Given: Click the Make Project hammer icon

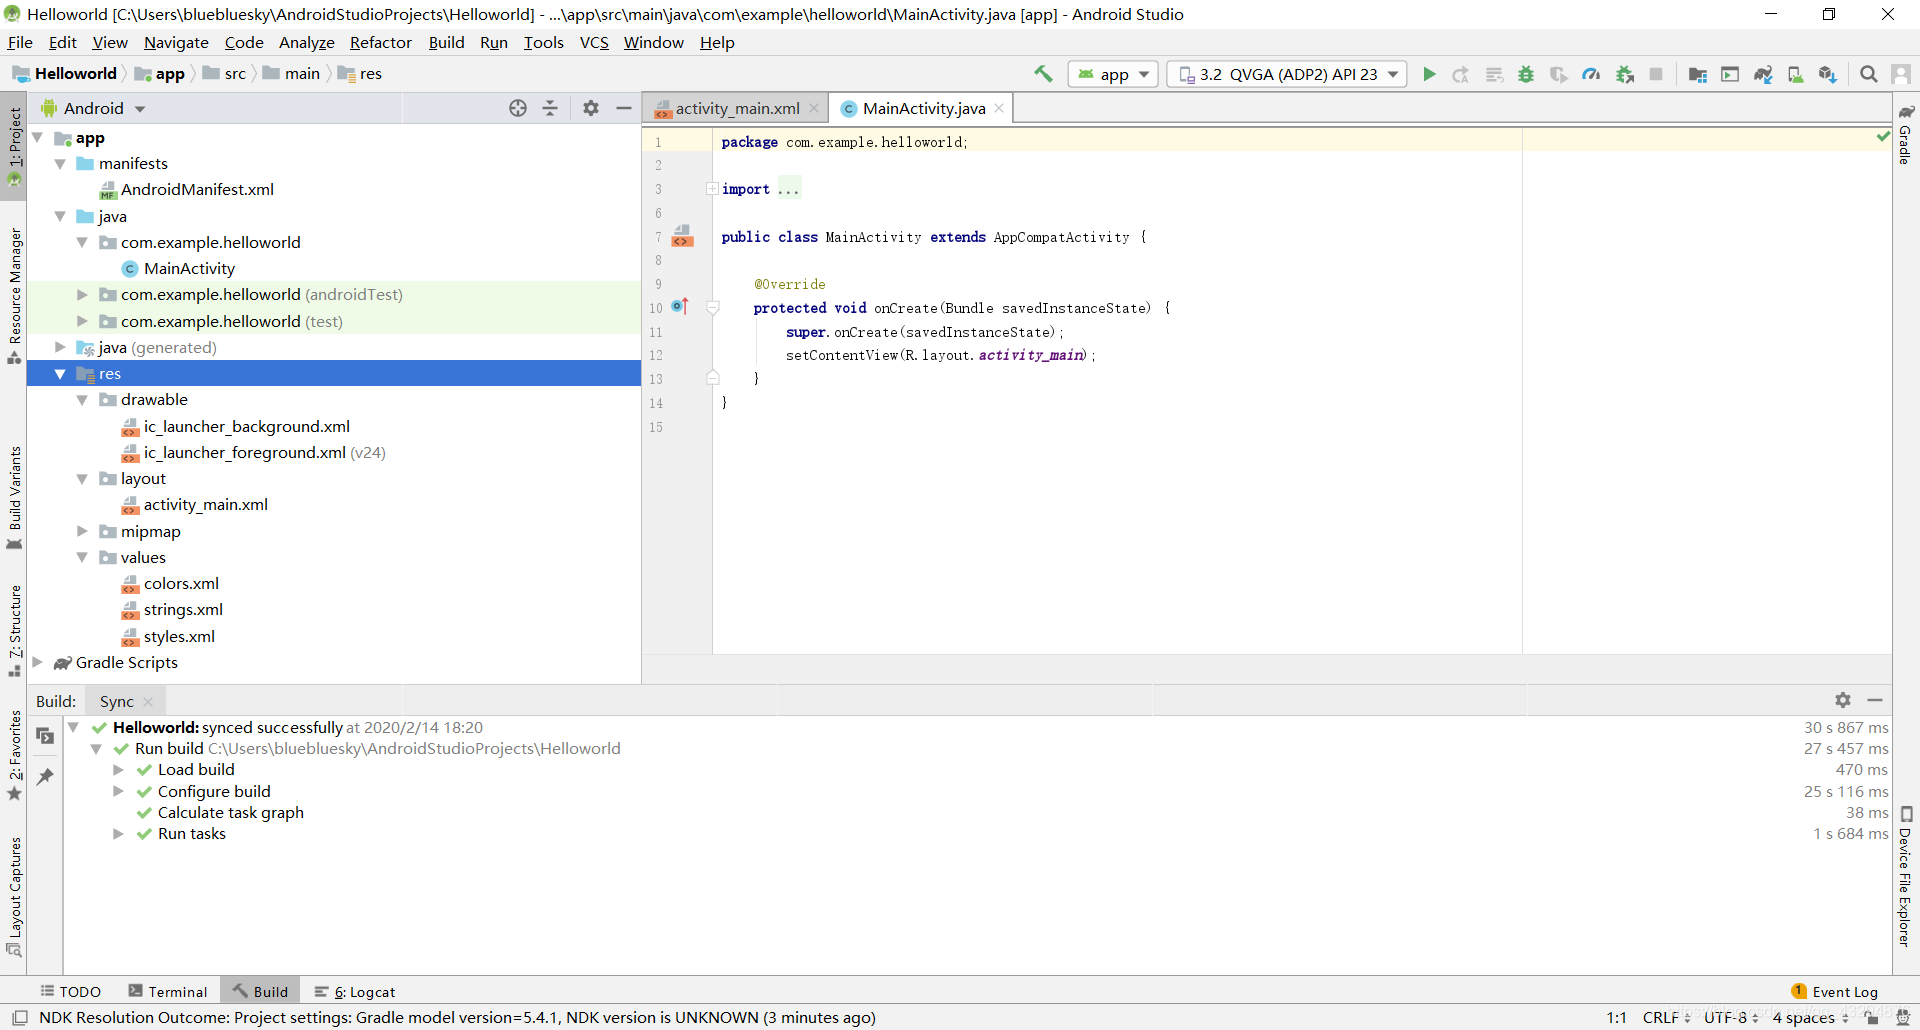Looking at the screenshot, I should click(1043, 74).
